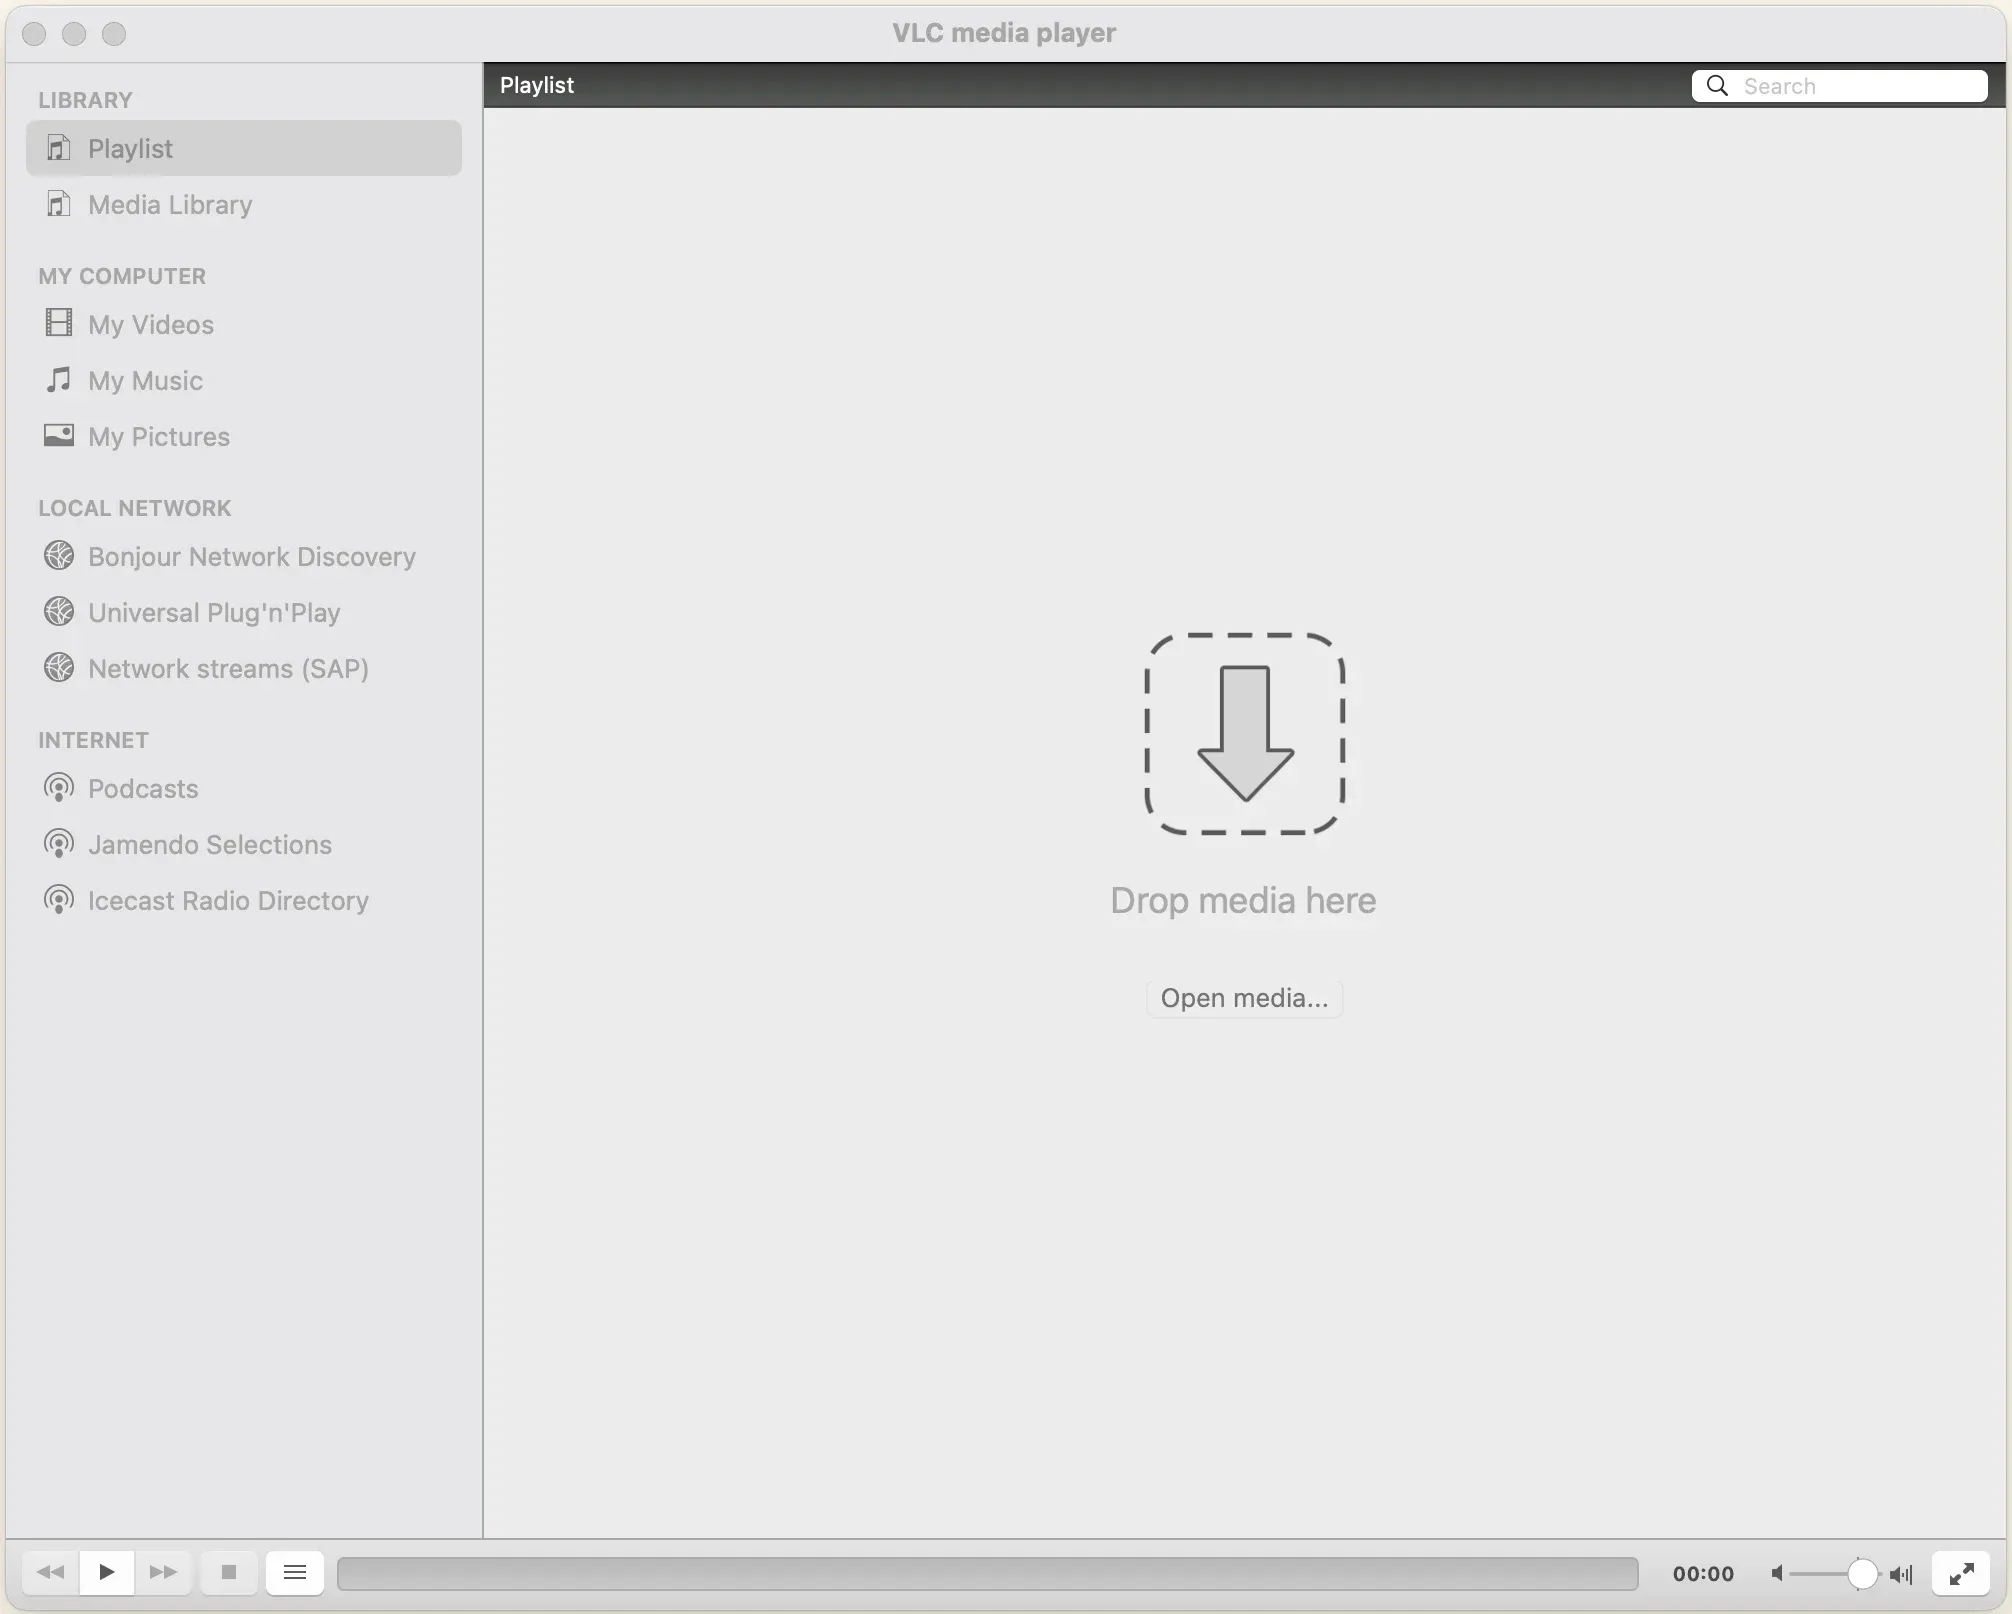Select Bonjour Network Discovery

click(x=243, y=556)
